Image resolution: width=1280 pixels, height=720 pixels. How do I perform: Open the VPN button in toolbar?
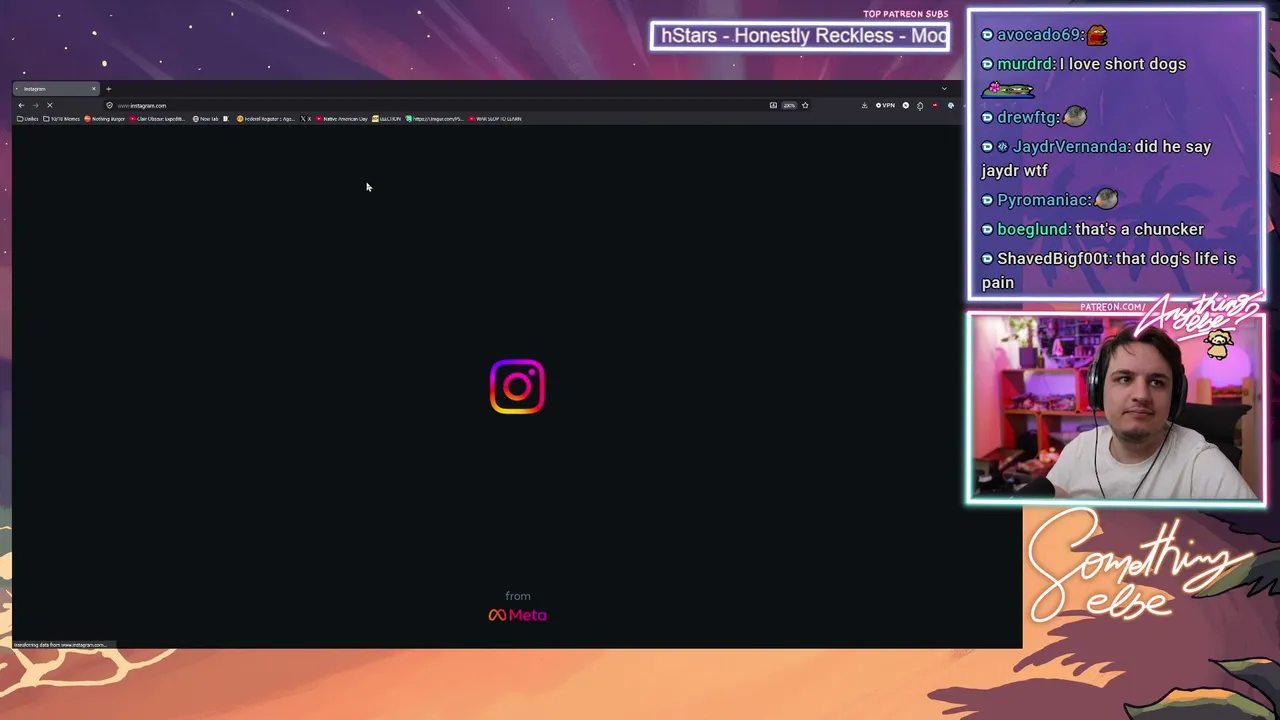[885, 105]
